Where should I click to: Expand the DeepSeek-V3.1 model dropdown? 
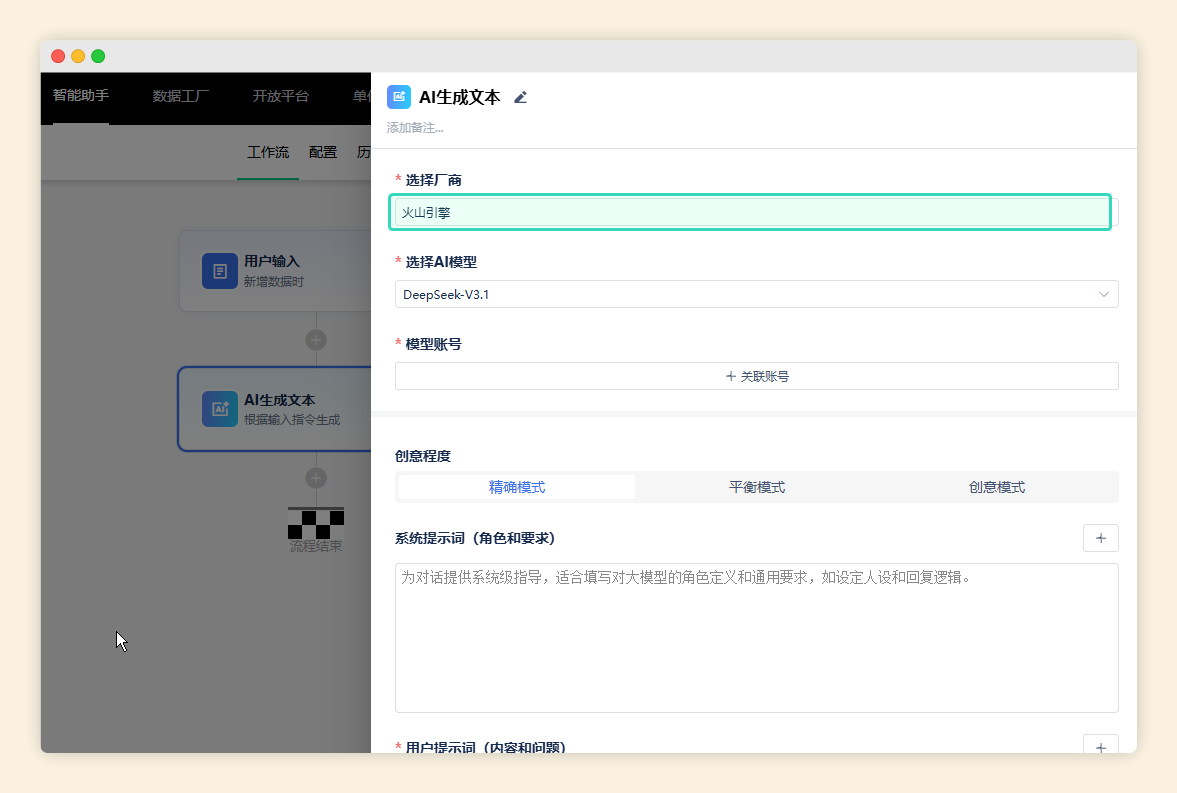756,294
